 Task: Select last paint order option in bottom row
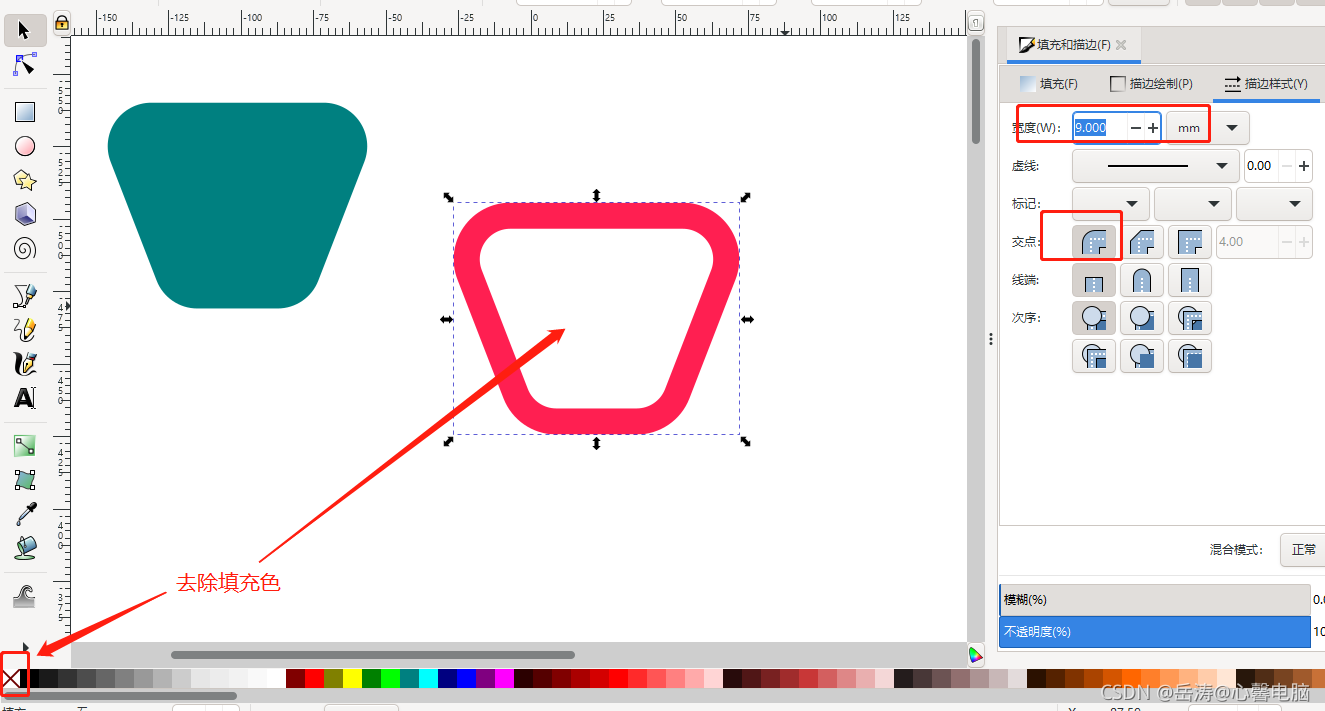click(1190, 356)
